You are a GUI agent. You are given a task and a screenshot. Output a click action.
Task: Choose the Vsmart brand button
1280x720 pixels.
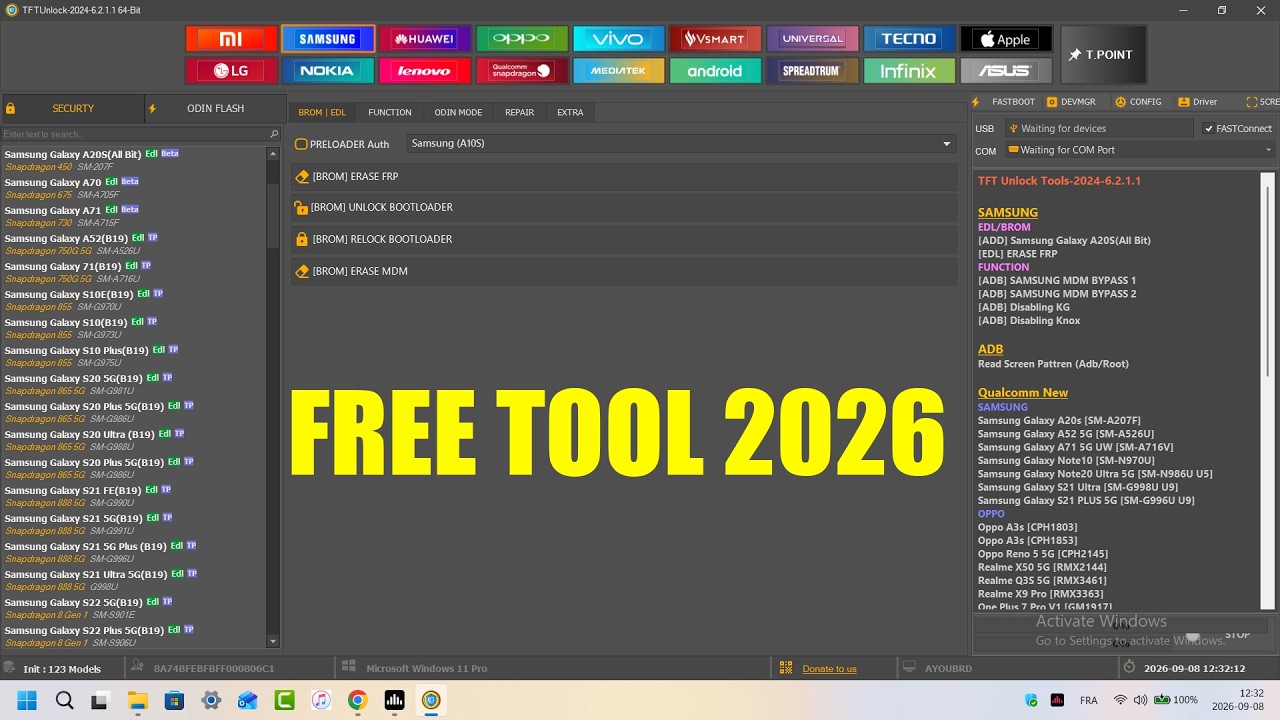(x=715, y=39)
